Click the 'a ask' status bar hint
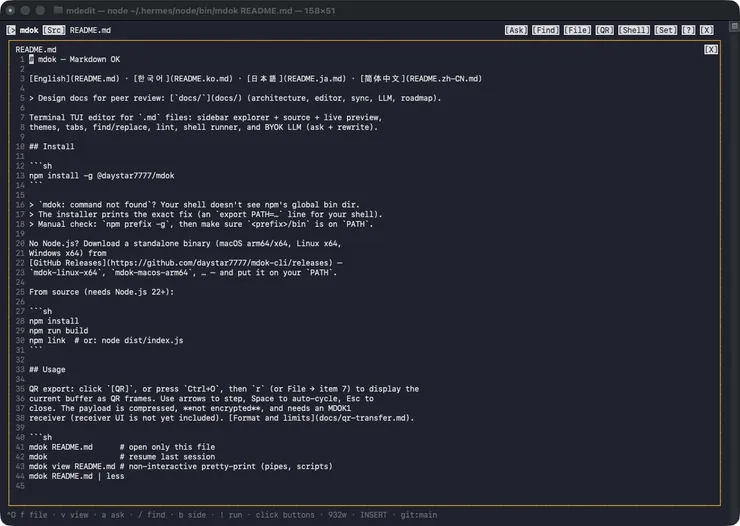The height and width of the screenshot is (526, 740). tap(113, 515)
